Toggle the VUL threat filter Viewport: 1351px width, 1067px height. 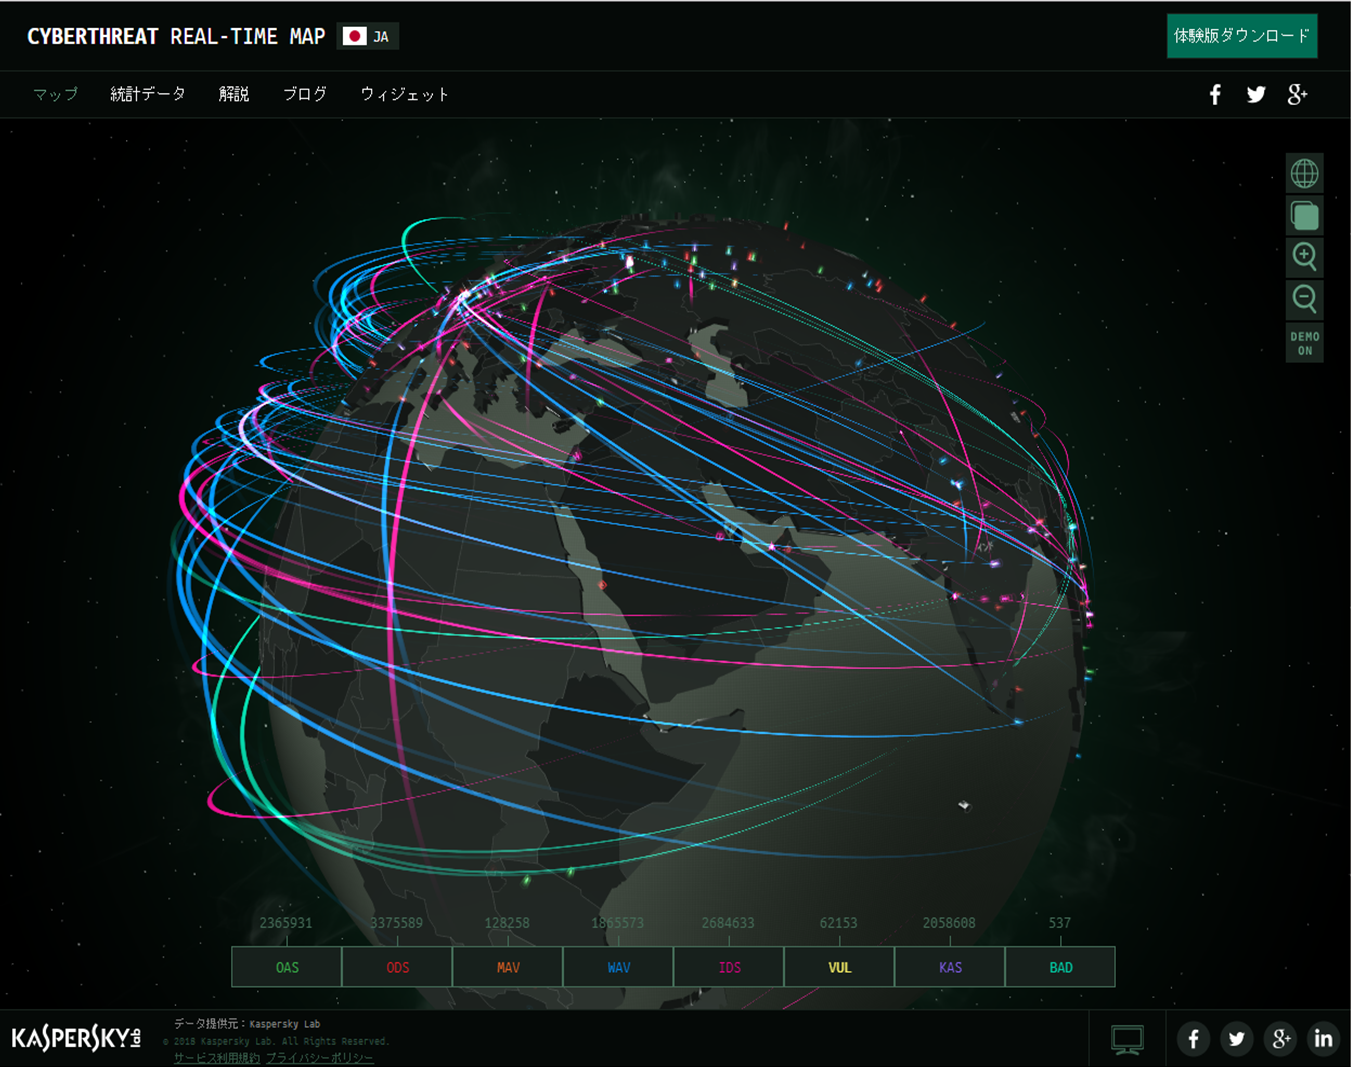click(840, 967)
